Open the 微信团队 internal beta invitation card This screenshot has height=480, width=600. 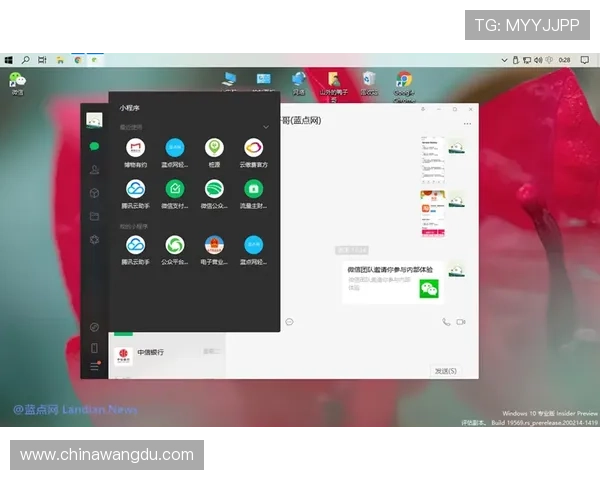coord(393,283)
